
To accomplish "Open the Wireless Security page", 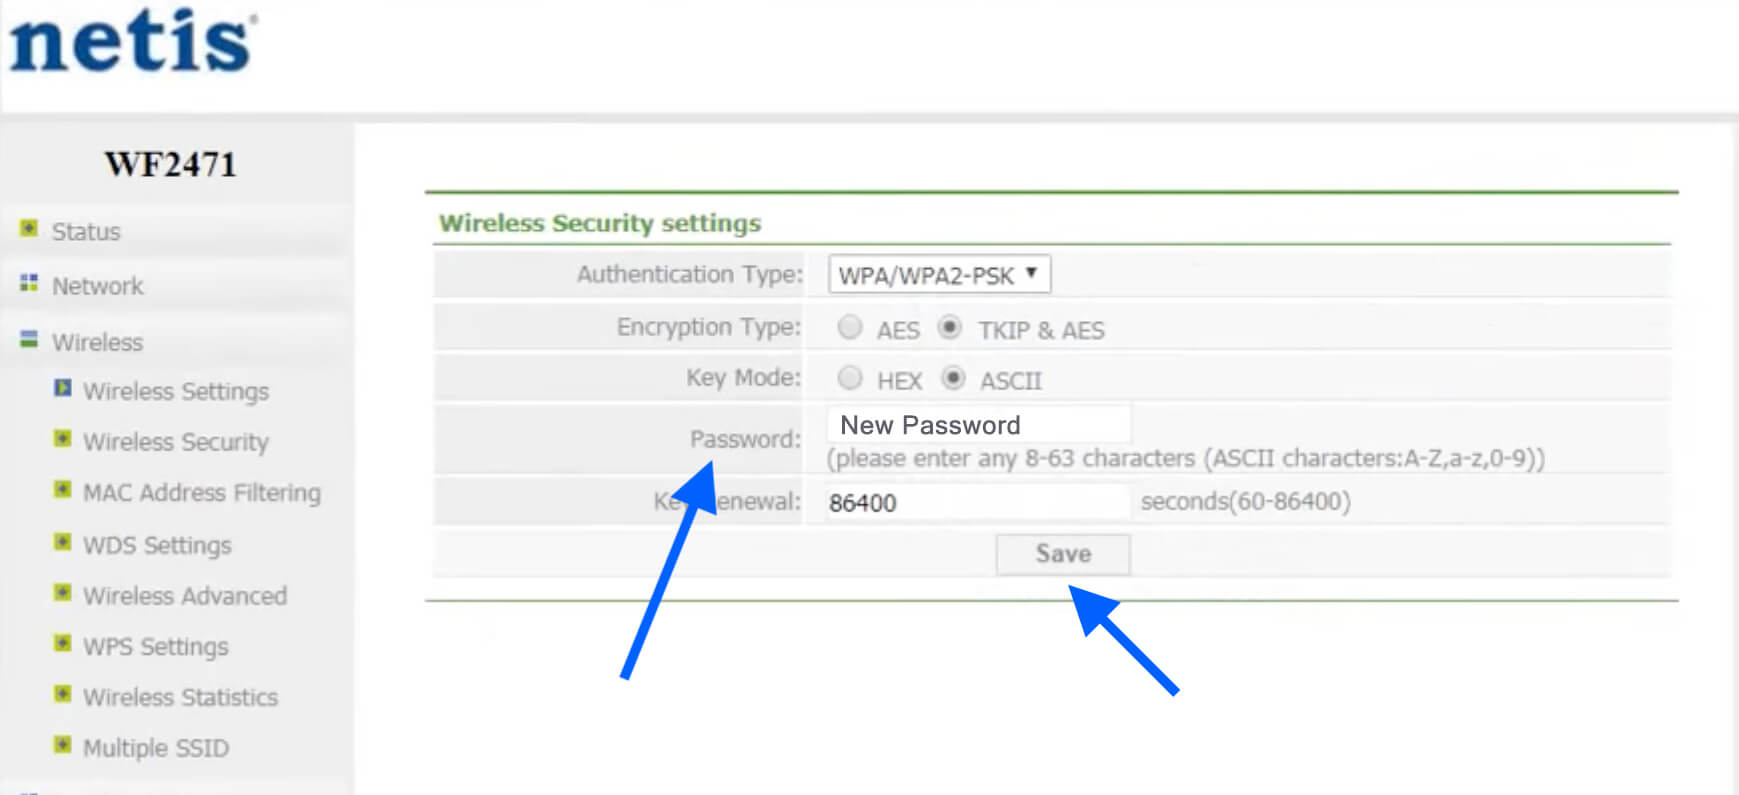I will click(175, 442).
